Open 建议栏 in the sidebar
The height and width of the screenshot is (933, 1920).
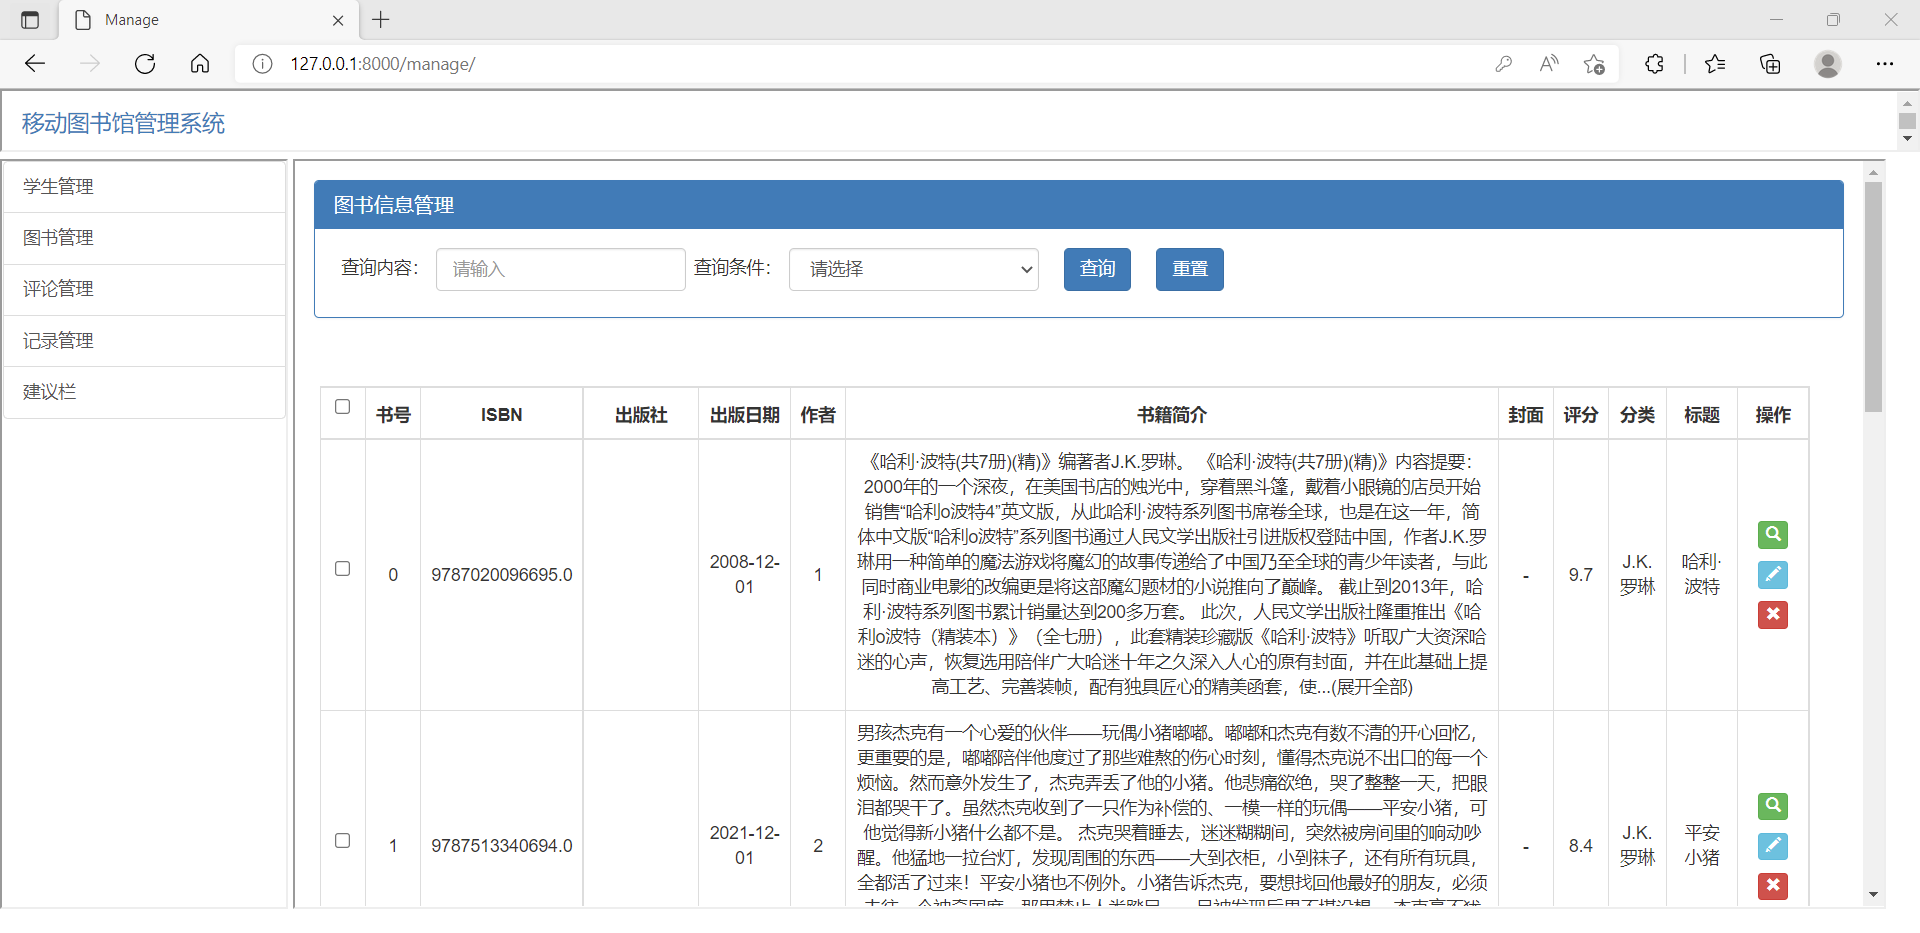[144, 392]
